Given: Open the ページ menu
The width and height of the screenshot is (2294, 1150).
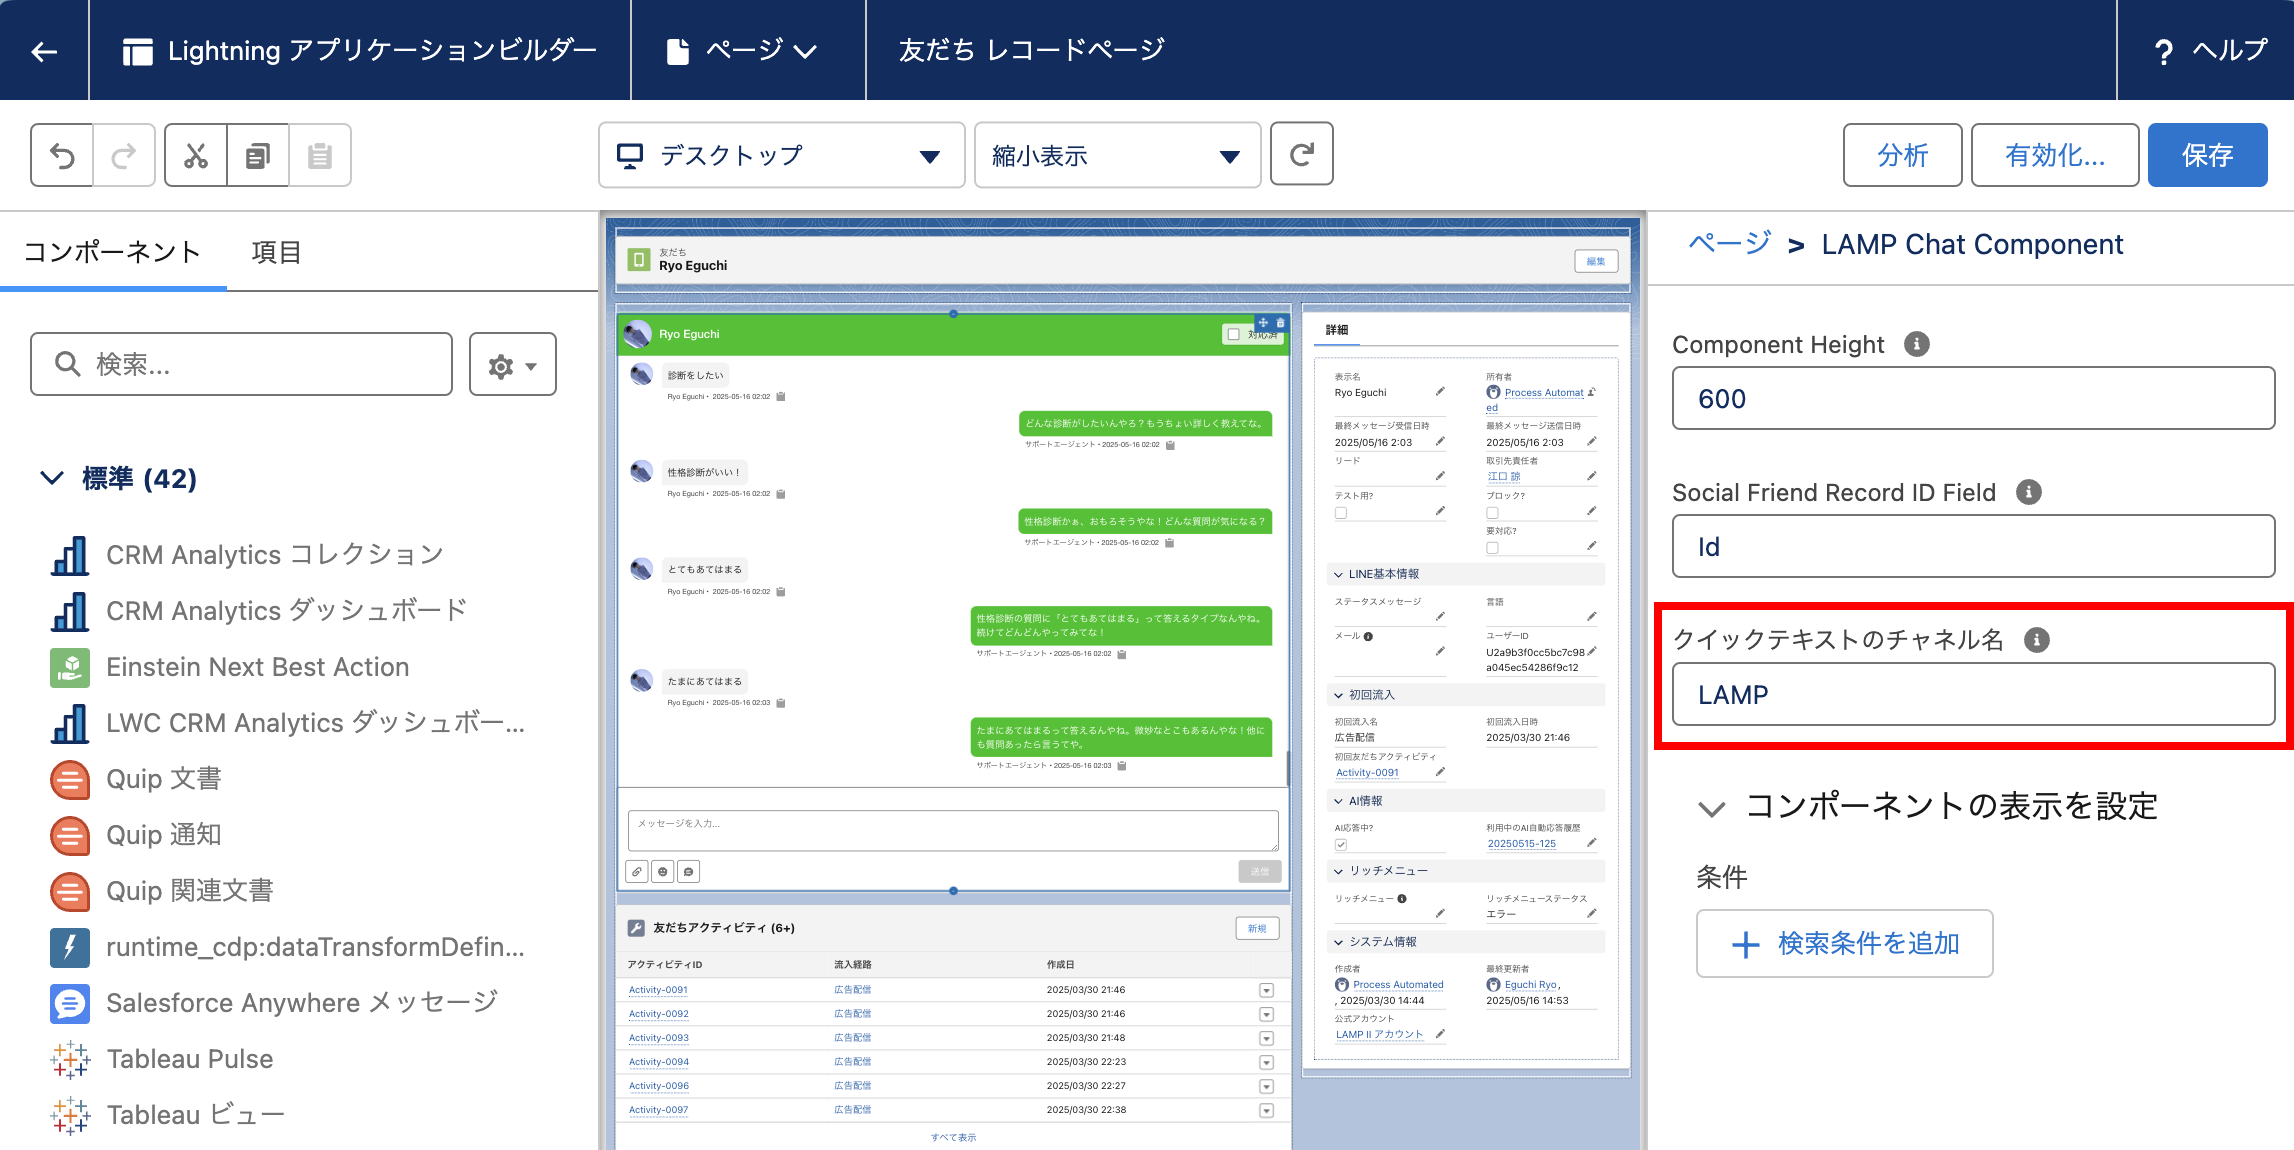Looking at the screenshot, I should pos(744,51).
